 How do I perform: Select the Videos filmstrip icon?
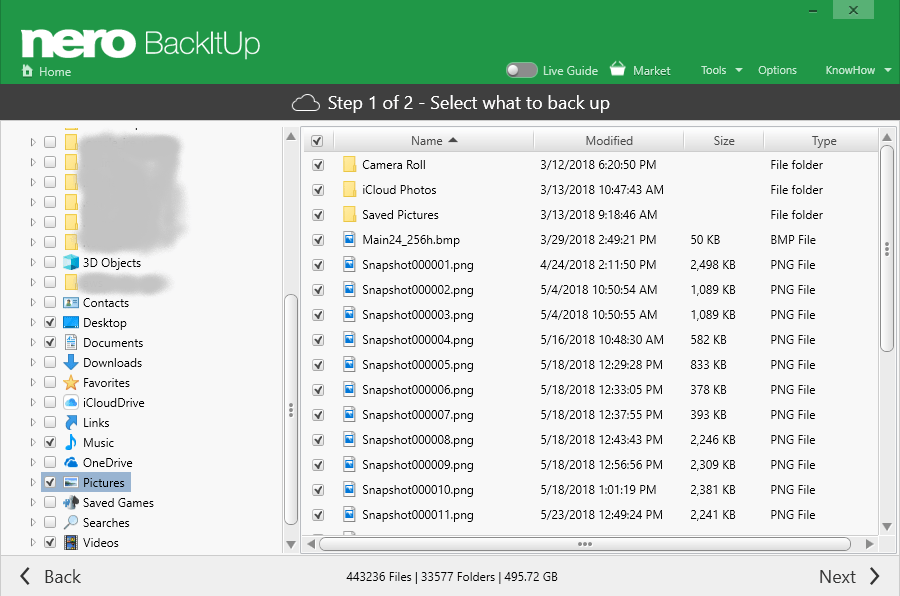coord(71,543)
